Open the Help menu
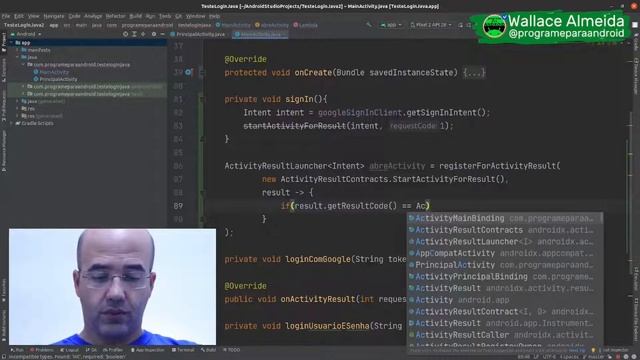The height and width of the screenshot is (360, 640). [x=214, y=16]
